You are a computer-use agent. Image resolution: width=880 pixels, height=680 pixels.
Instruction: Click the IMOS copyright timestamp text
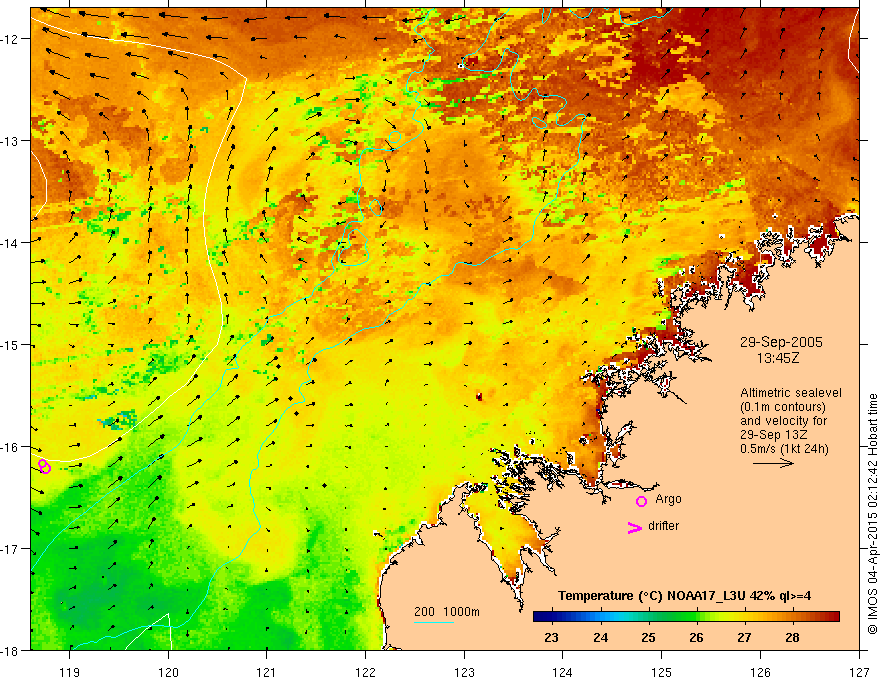click(872, 514)
